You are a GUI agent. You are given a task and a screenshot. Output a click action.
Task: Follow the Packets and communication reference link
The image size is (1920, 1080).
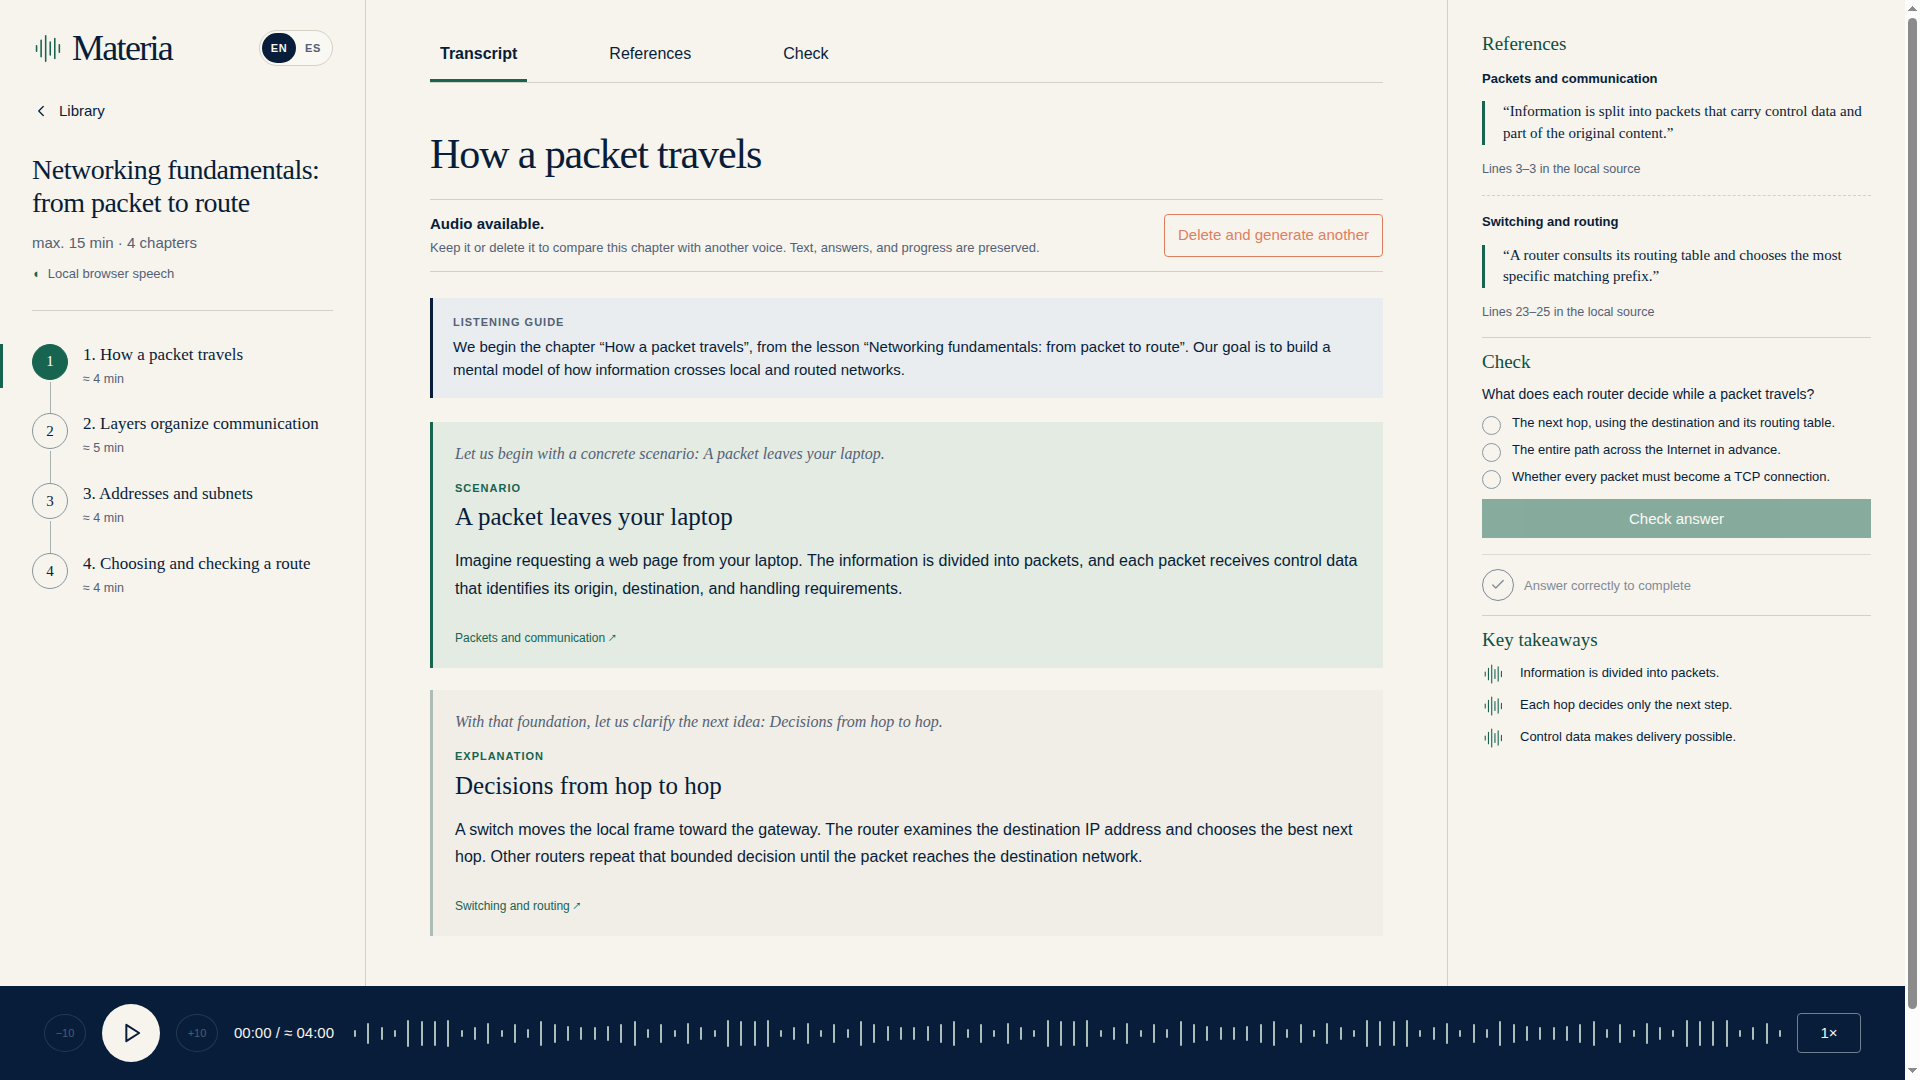pos(535,638)
